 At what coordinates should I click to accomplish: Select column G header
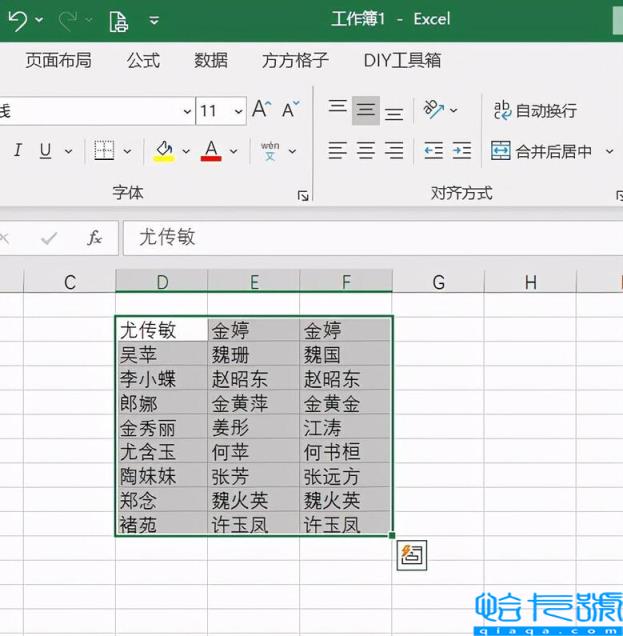[x=438, y=281]
